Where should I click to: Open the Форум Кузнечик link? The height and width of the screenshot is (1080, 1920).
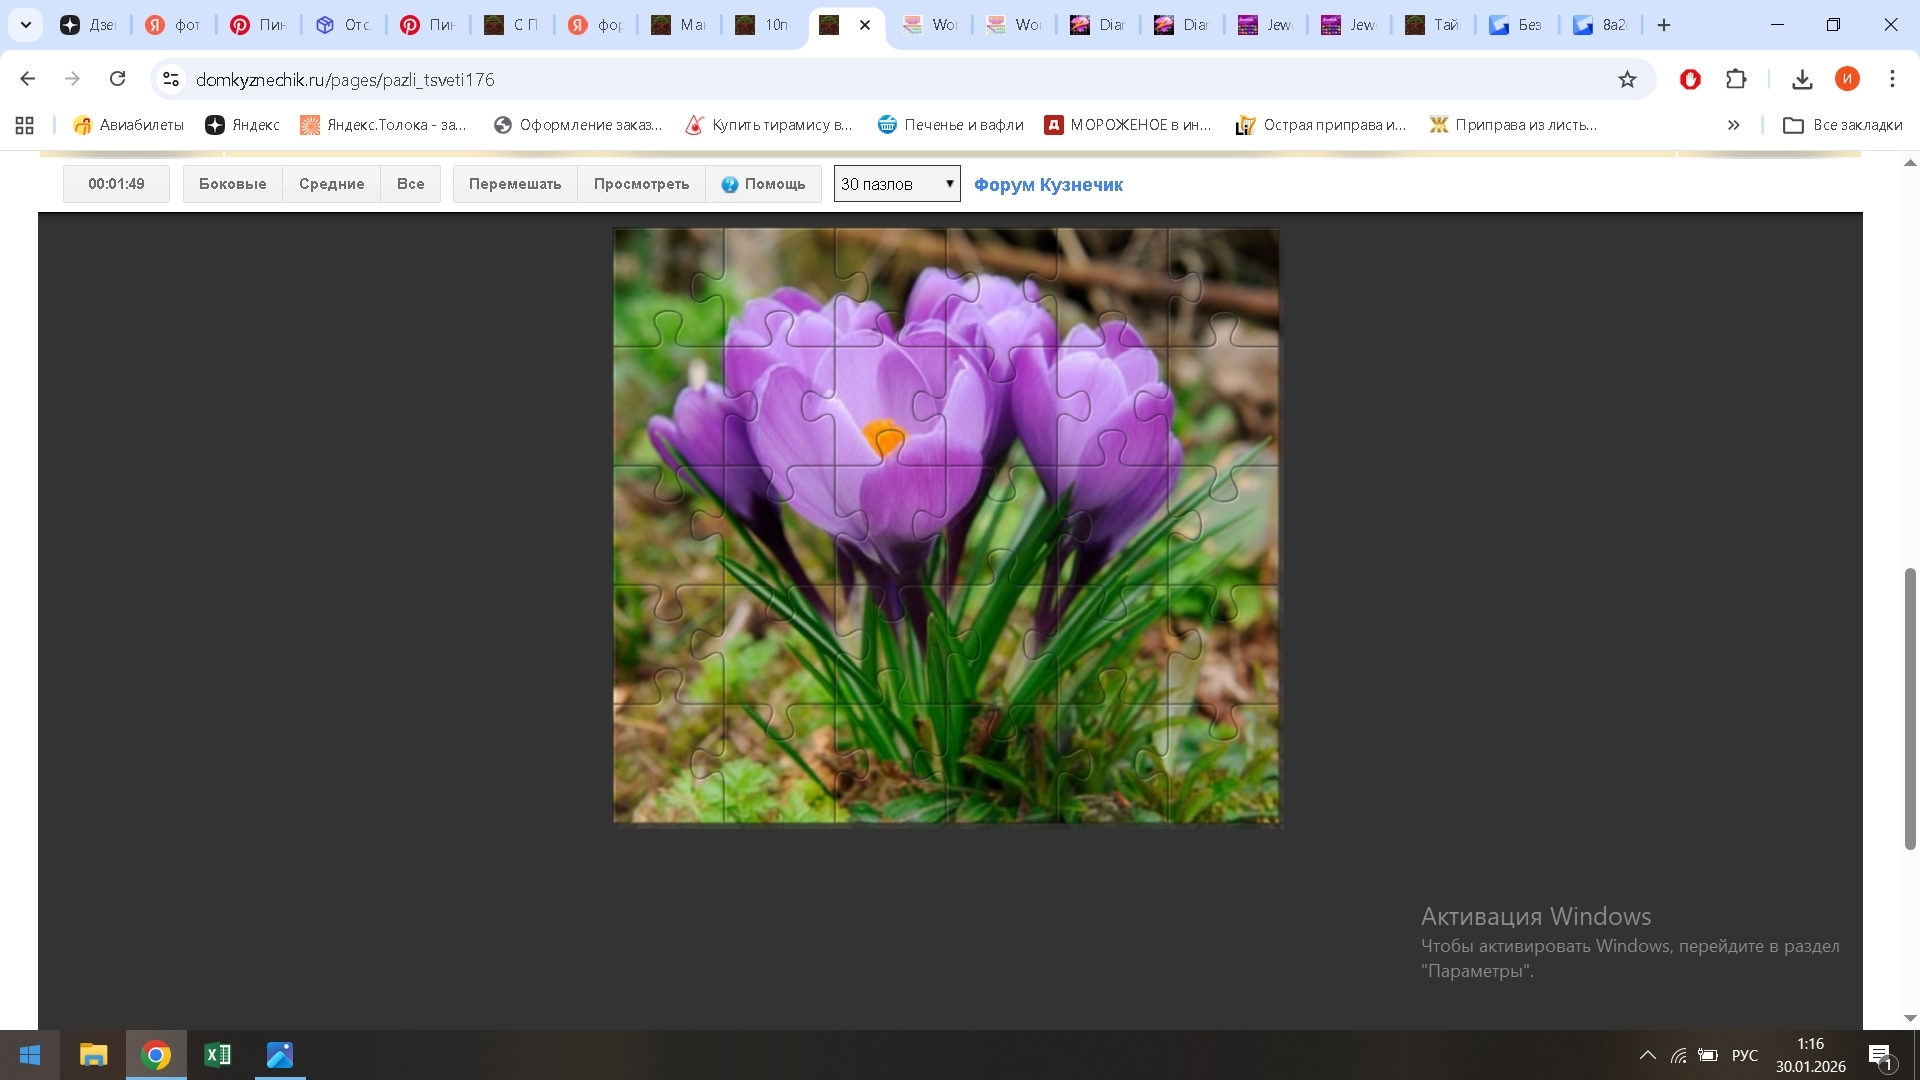pyautogui.click(x=1048, y=184)
